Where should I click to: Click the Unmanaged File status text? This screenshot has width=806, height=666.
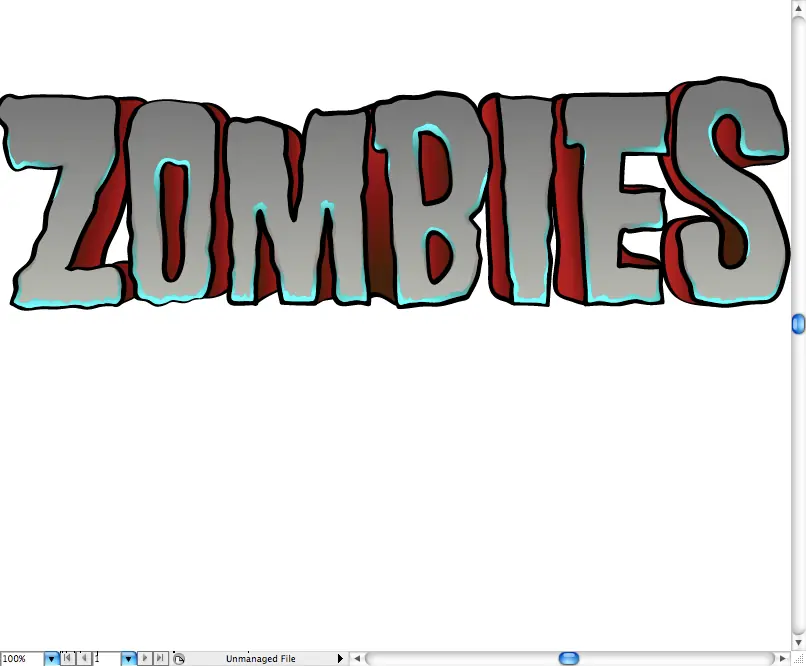point(261,659)
